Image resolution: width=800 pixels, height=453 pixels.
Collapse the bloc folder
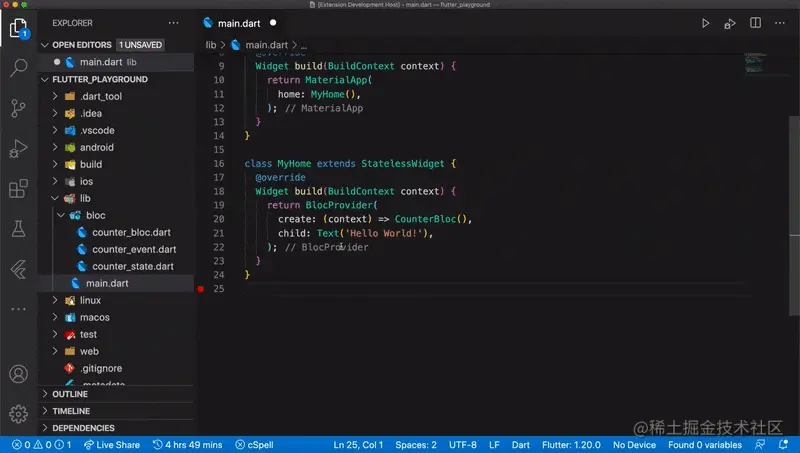116,215
